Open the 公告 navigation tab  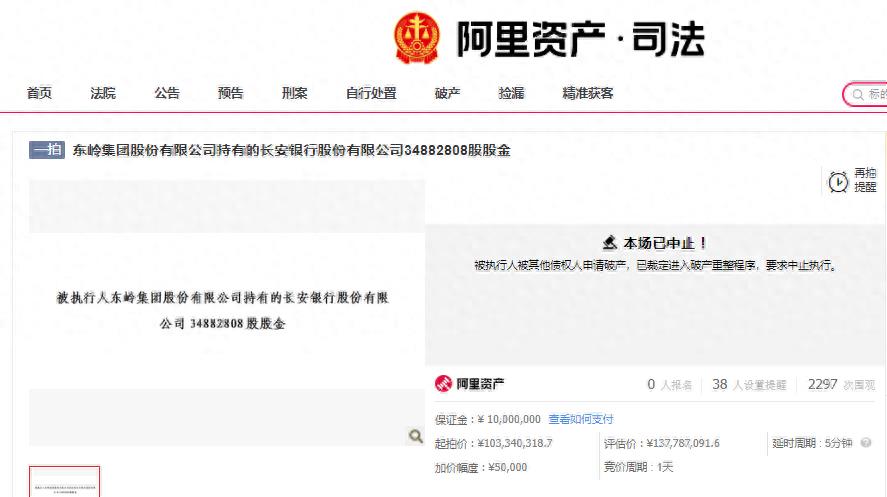click(x=167, y=93)
